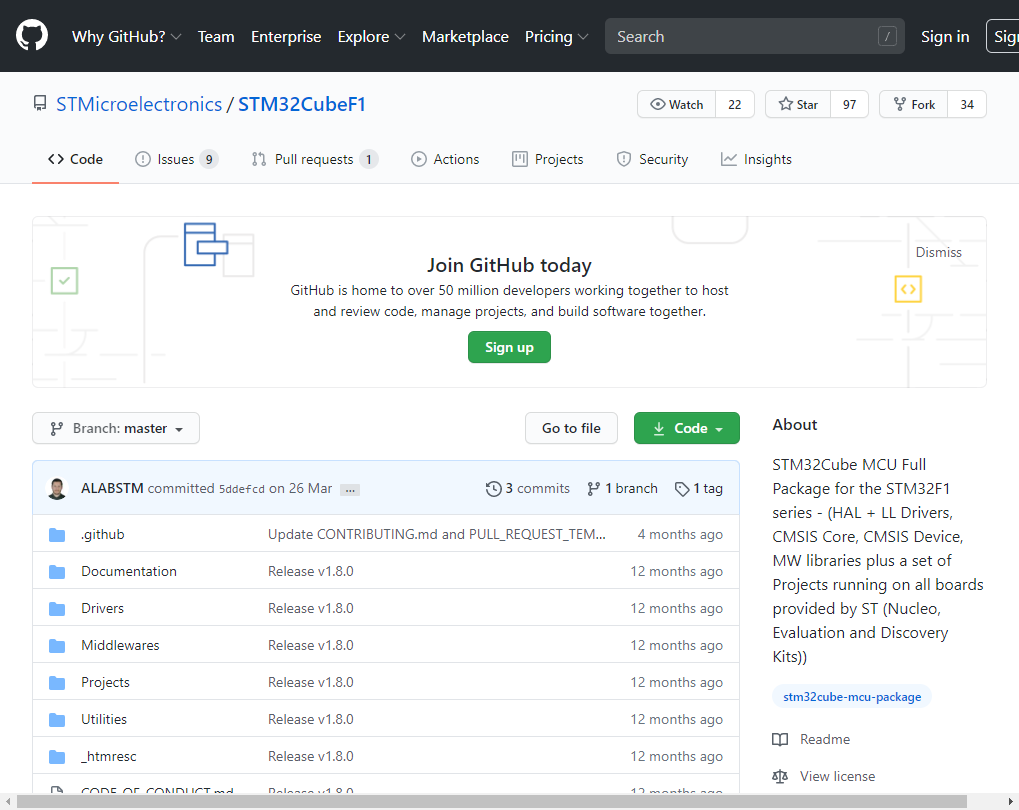Click the Documentation folder icon

pyautogui.click(x=57, y=571)
